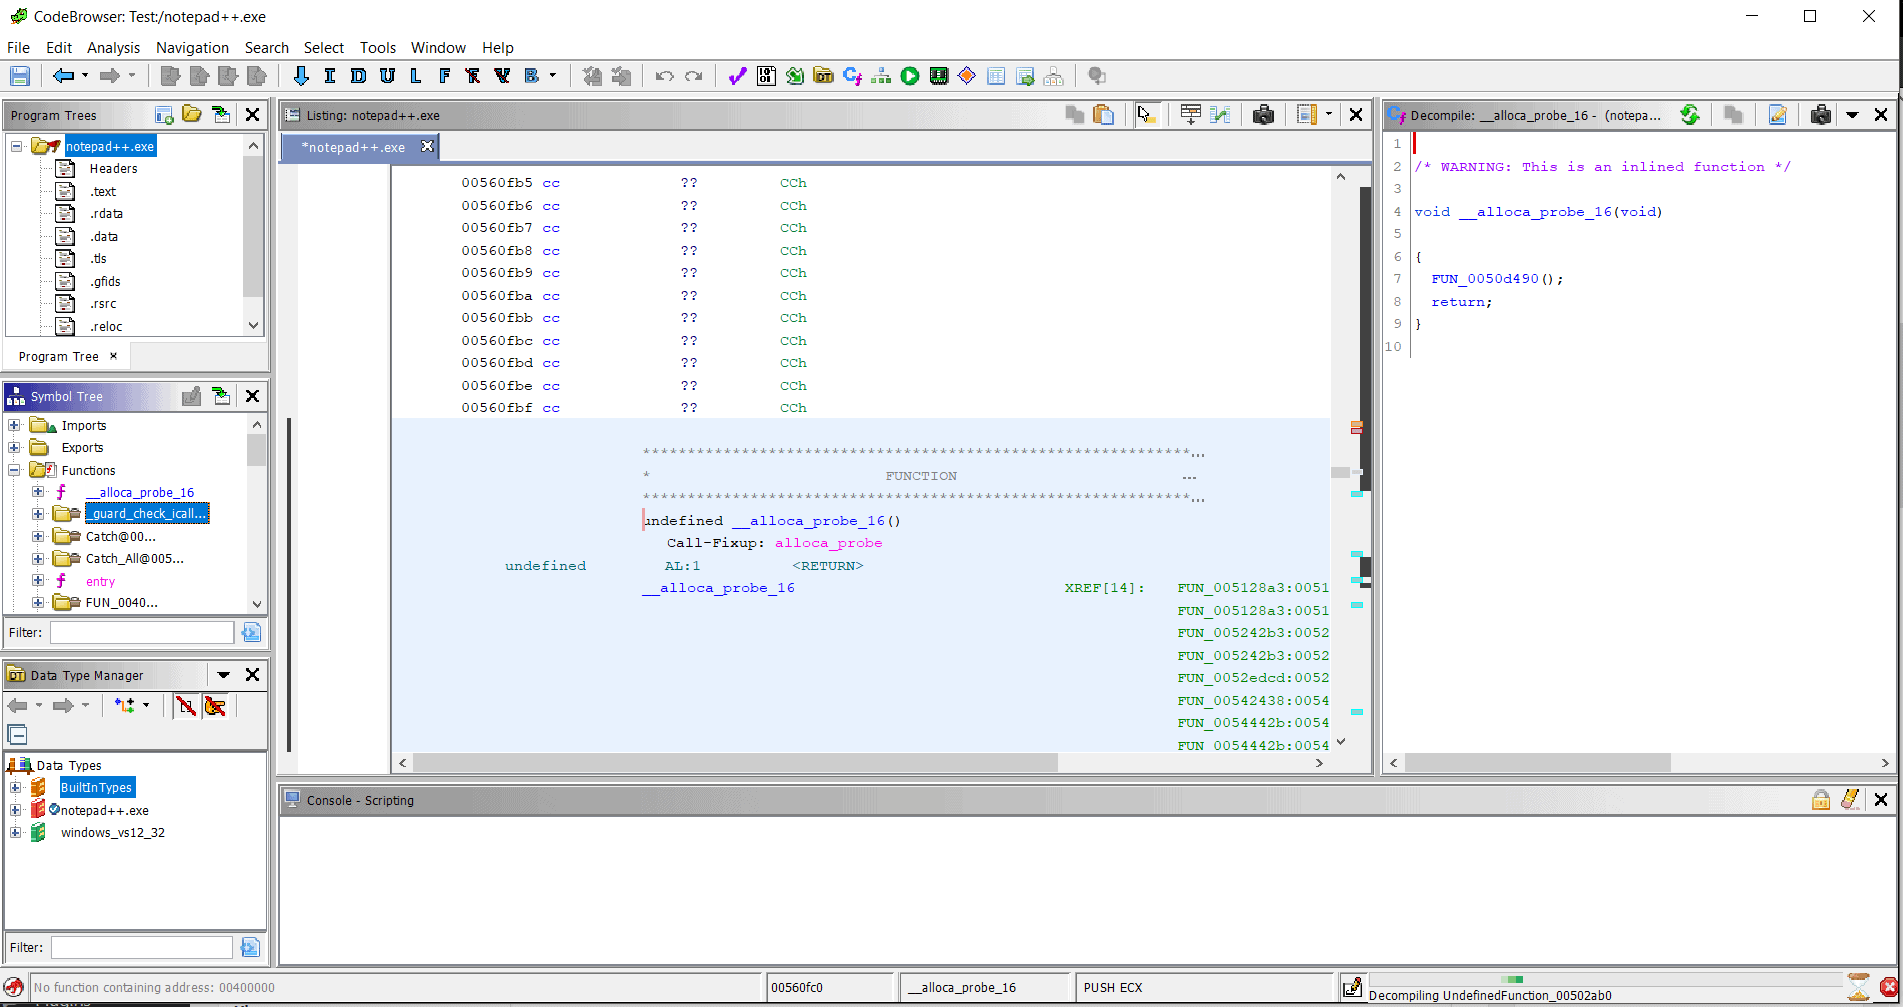Click the re-decompile refresh icon
The image size is (1903, 1007).
[x=1689, y=115]
